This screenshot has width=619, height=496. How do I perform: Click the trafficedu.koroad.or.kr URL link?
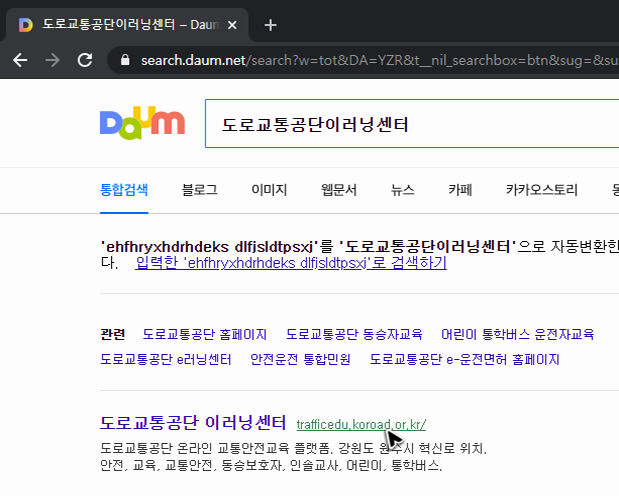(x=361, y=425)
